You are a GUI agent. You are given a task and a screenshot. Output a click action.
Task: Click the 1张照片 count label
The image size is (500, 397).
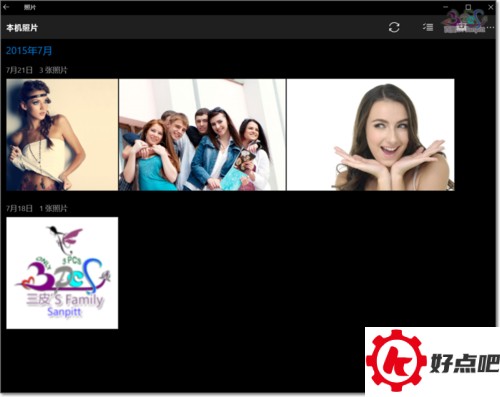53,208
